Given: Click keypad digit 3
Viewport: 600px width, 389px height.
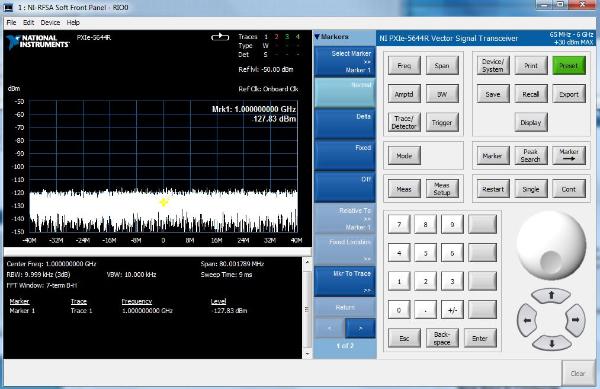Looking at the screenshot, I should (x=452, y=281).
